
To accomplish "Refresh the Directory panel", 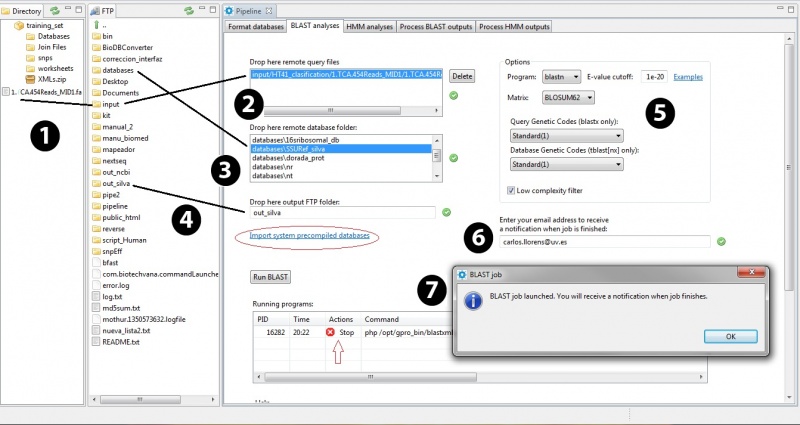I will 55,10.
